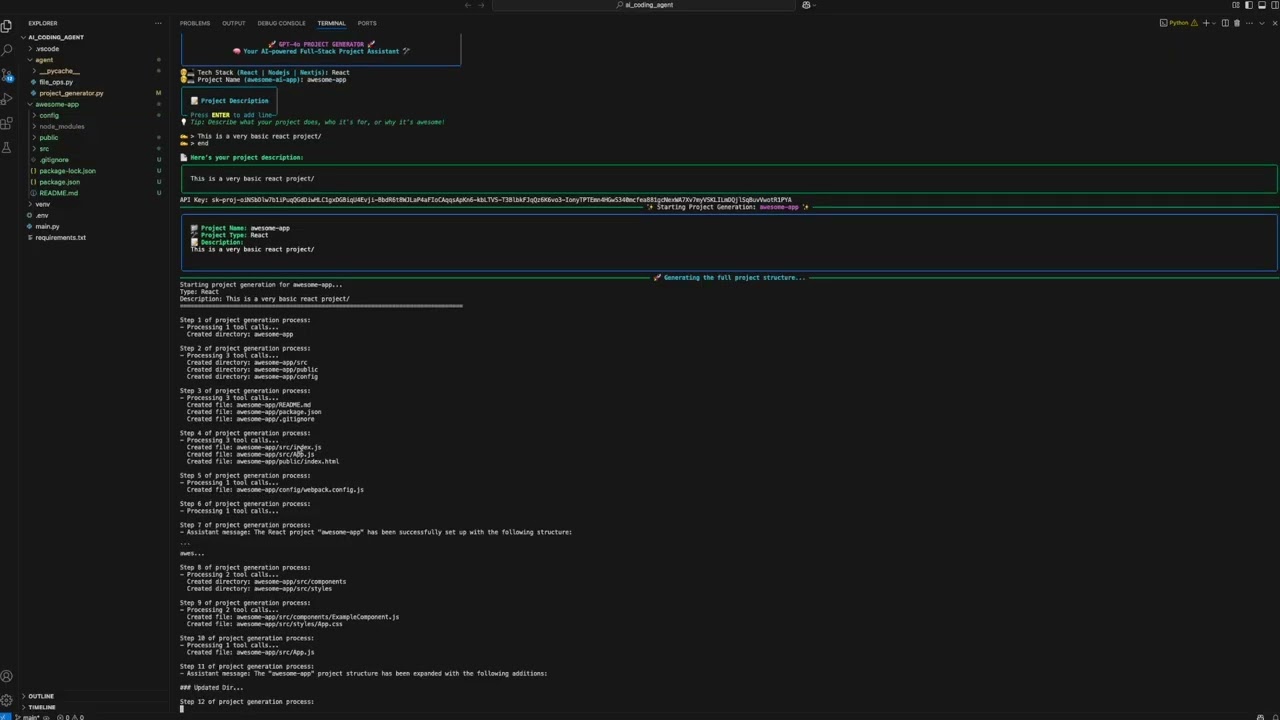Click the new terminal plus icon
Screen dimensions: 1280x720
(x=1206, y=23)
